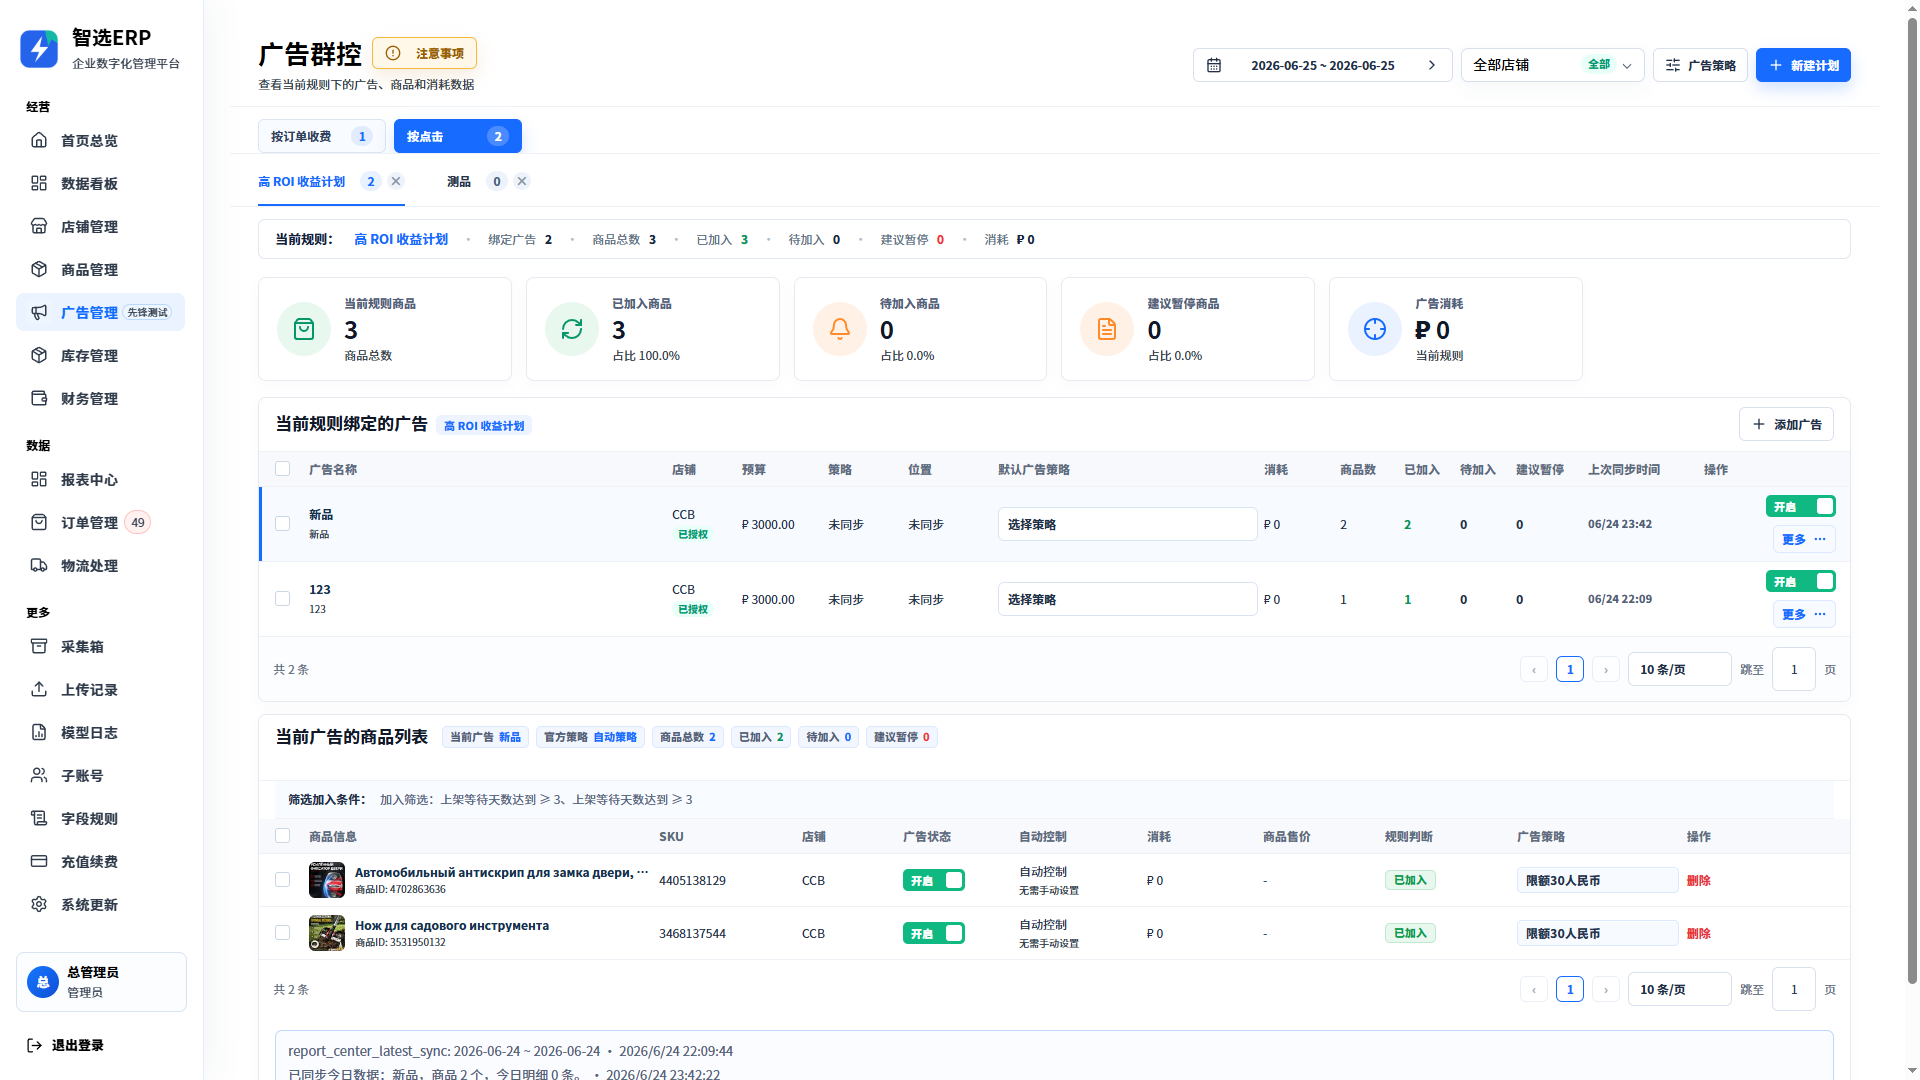Open 10 条/页 selector in ads table
Image resolution: width=1920 pixels, height=1080 pixels.
coord(1679,669)
